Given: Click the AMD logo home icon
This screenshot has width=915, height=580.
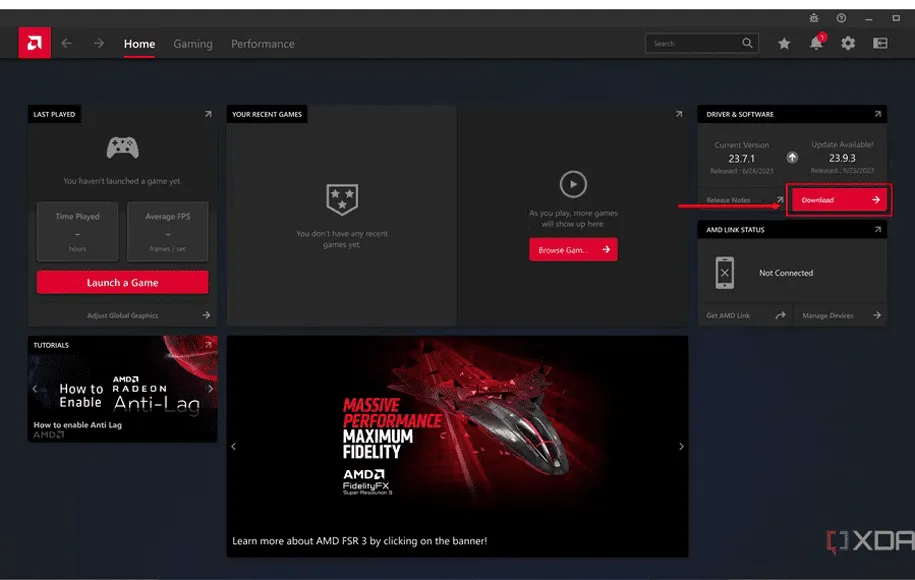Looking at the screenshot, I should [34, 43].
